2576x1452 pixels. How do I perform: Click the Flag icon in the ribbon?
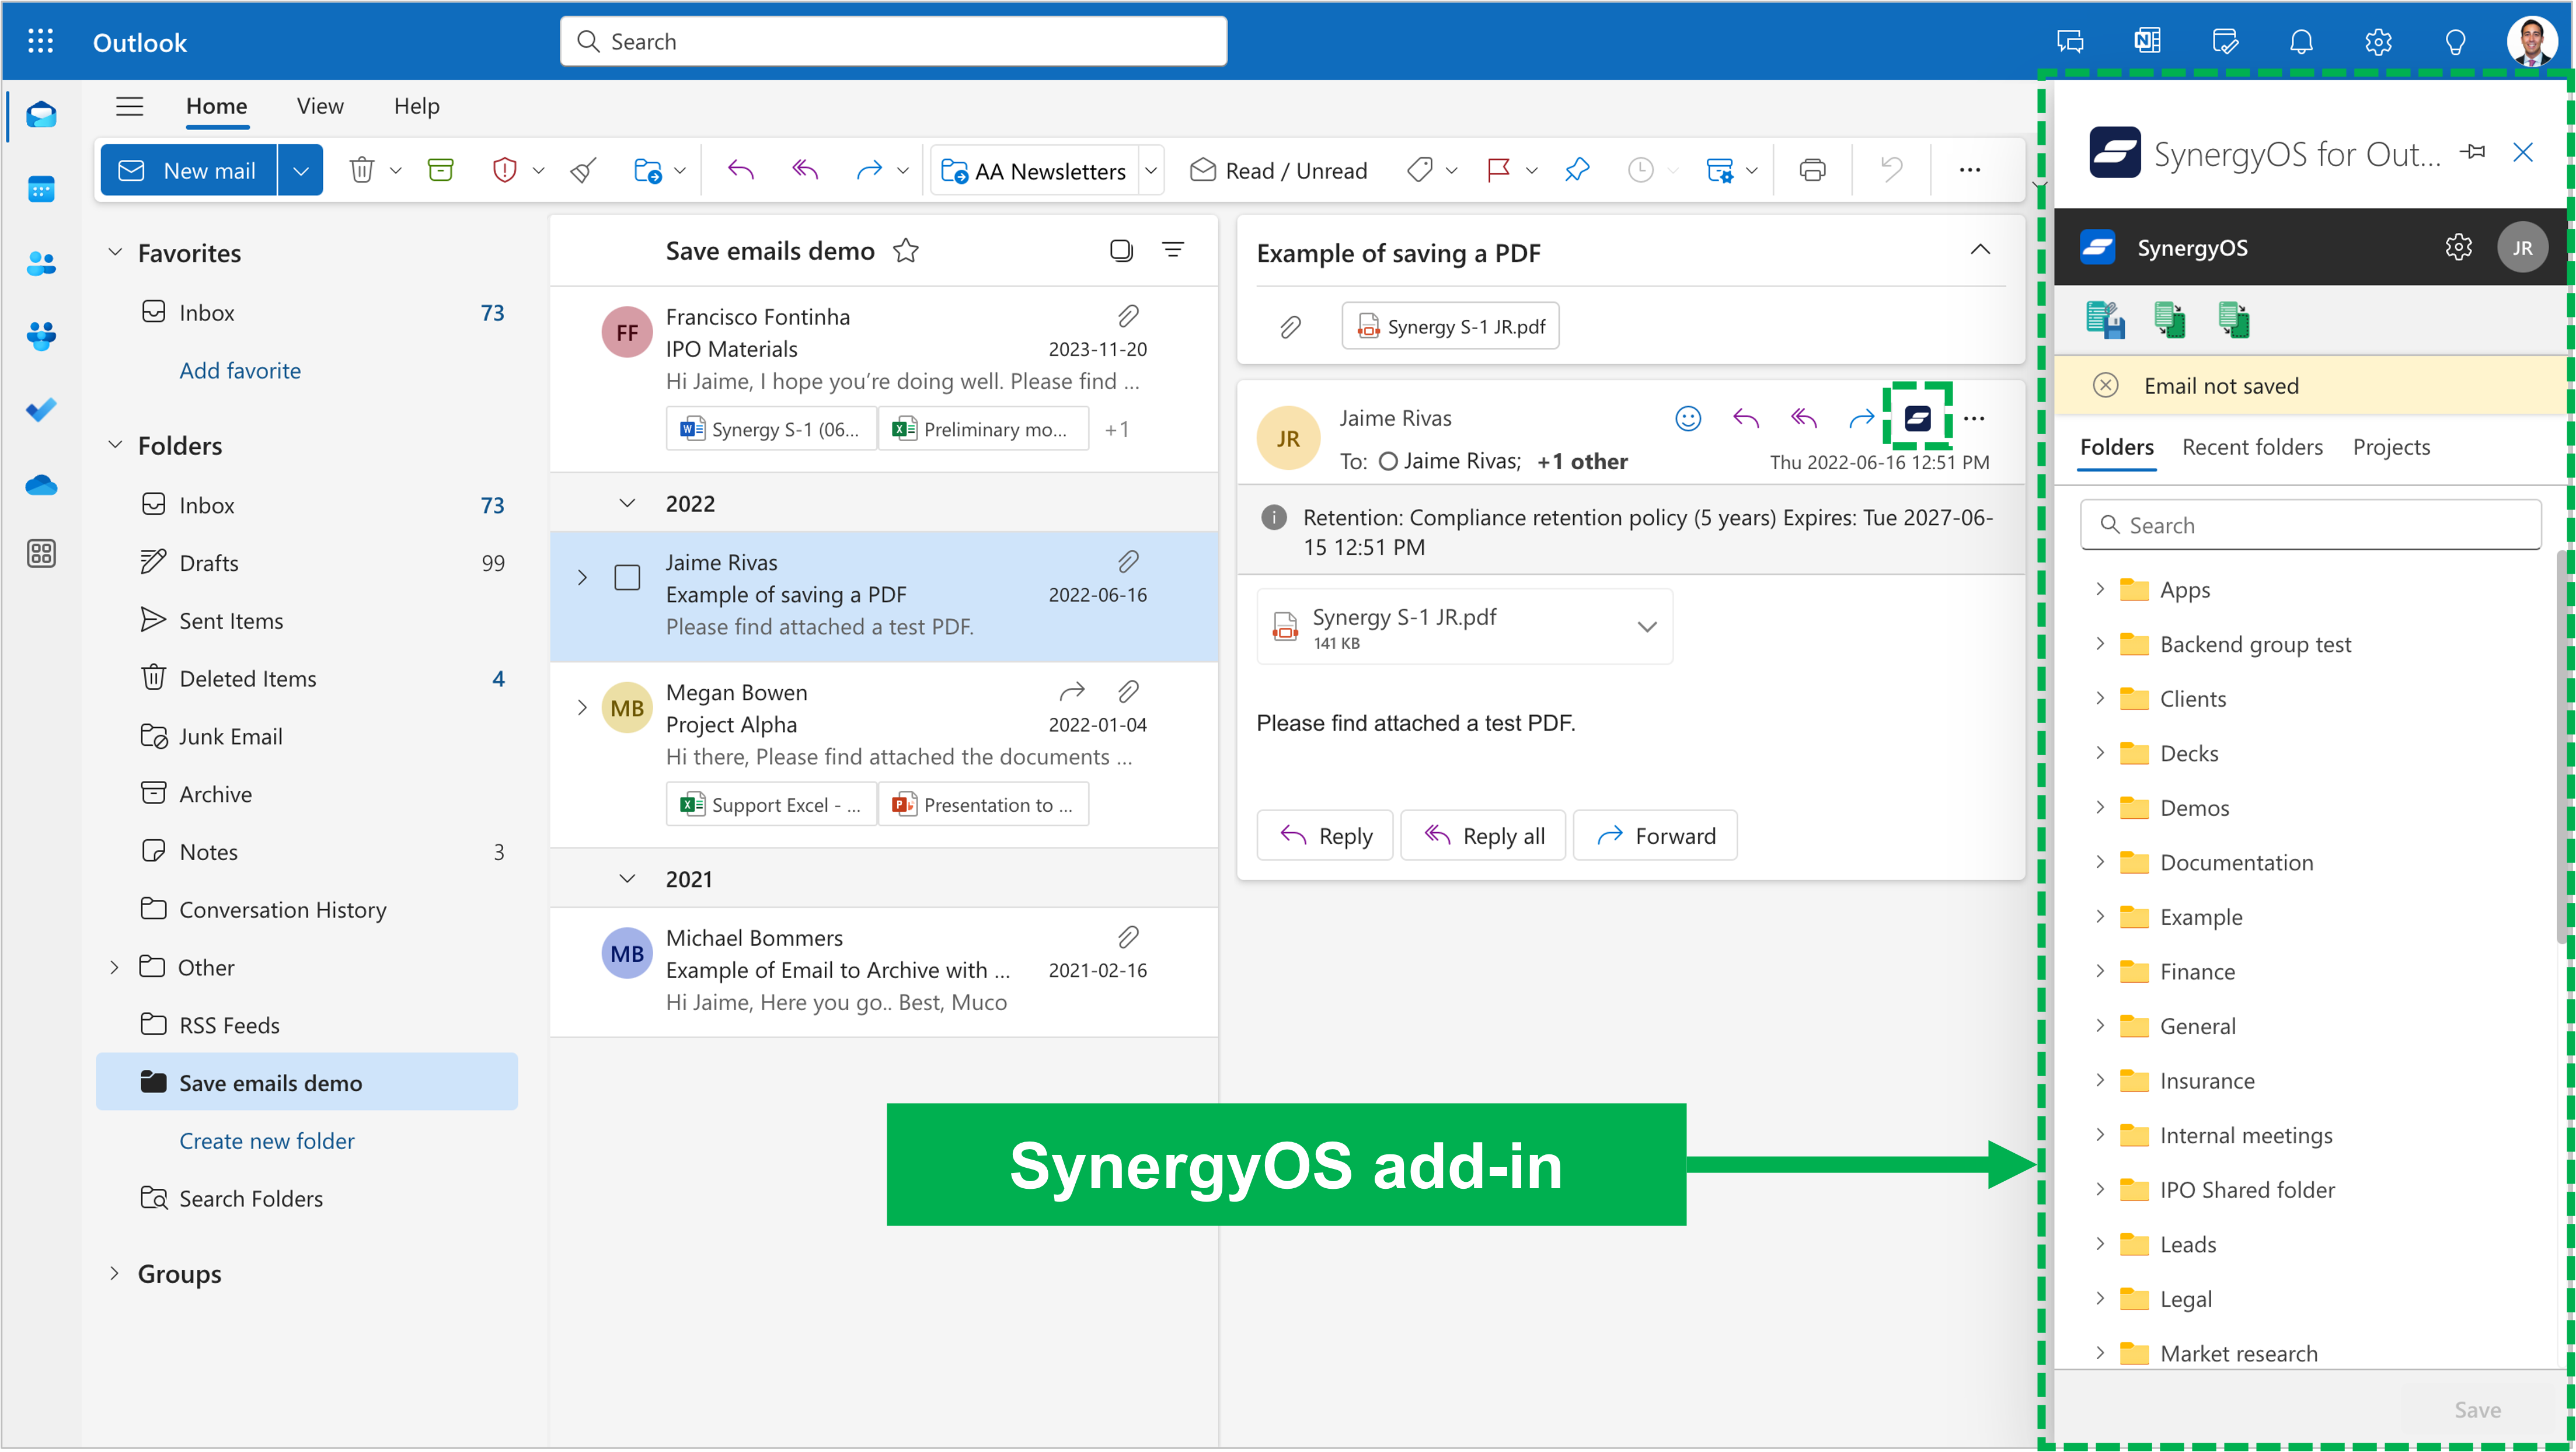click(1498, 170)
